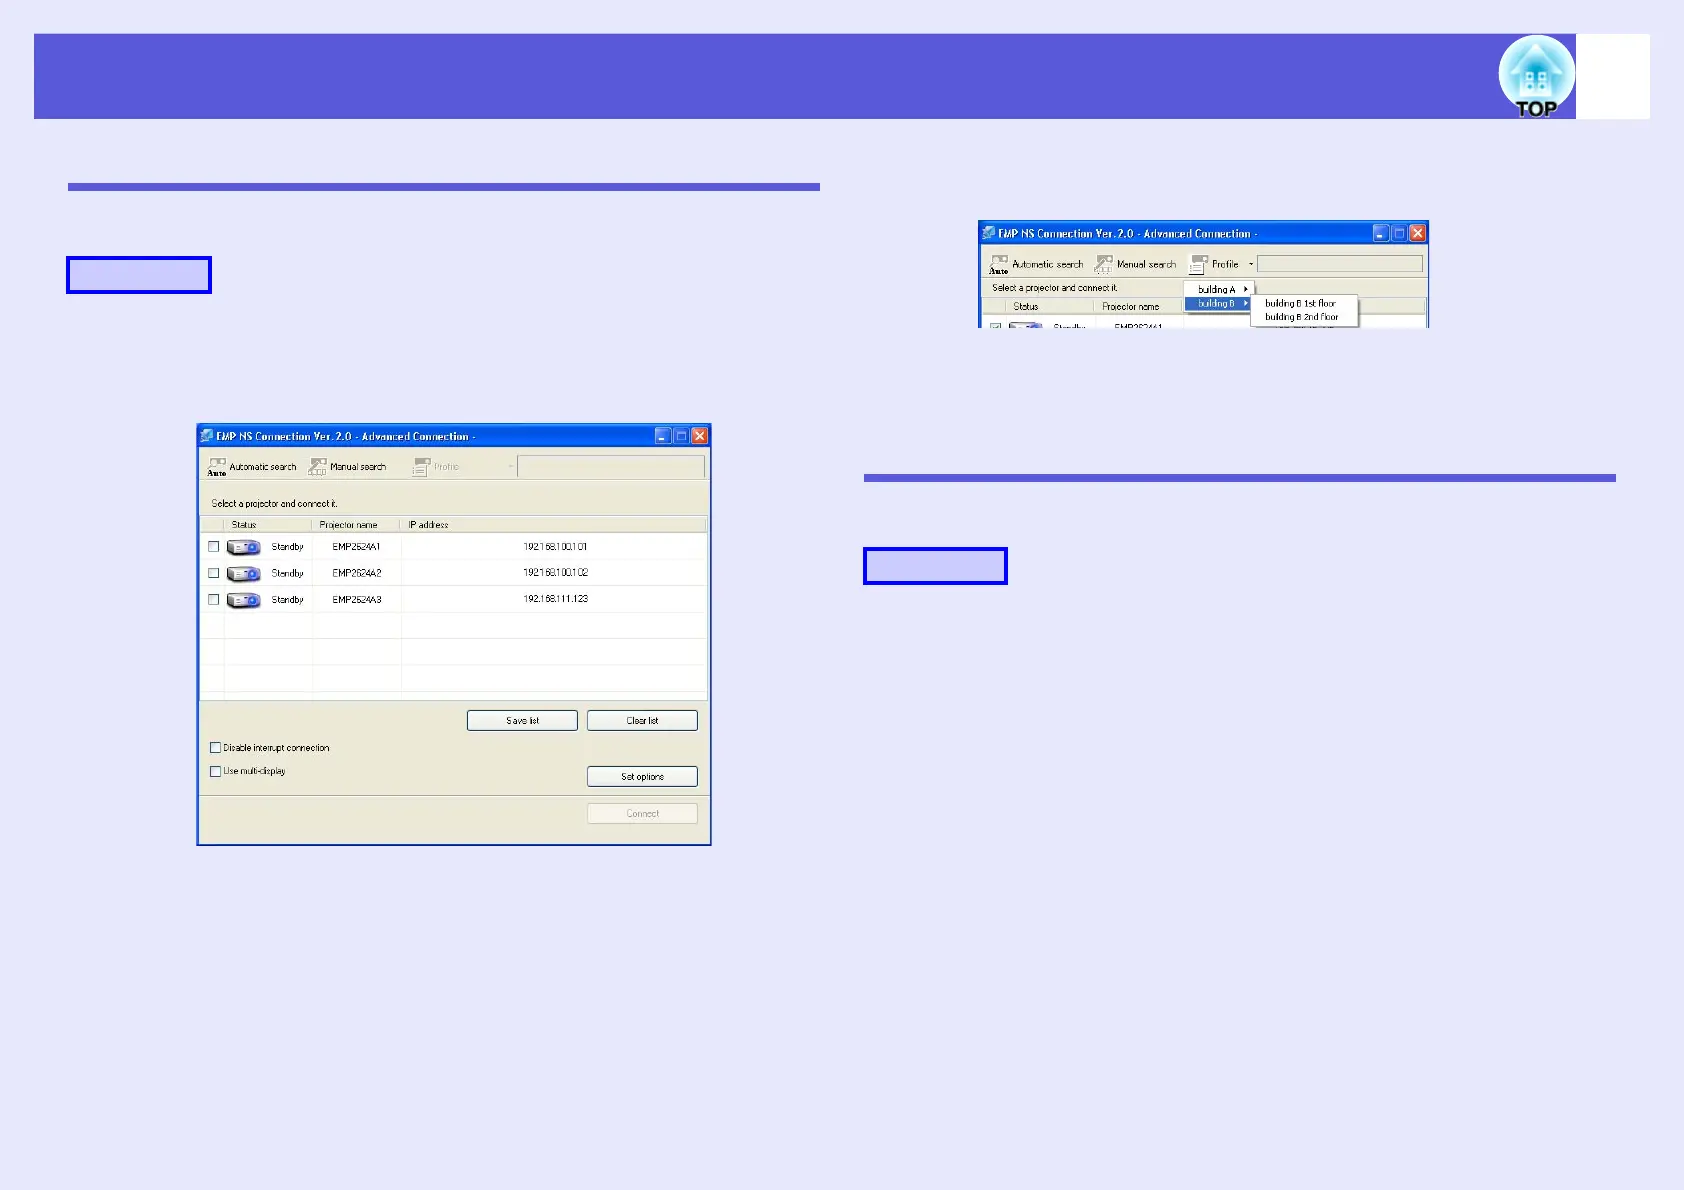The width and height of the screenshot is (1684, 1190).
Task: Click Standby status of EMP2624A1 row
Action: pyautogui.click(x=287, y=547)
